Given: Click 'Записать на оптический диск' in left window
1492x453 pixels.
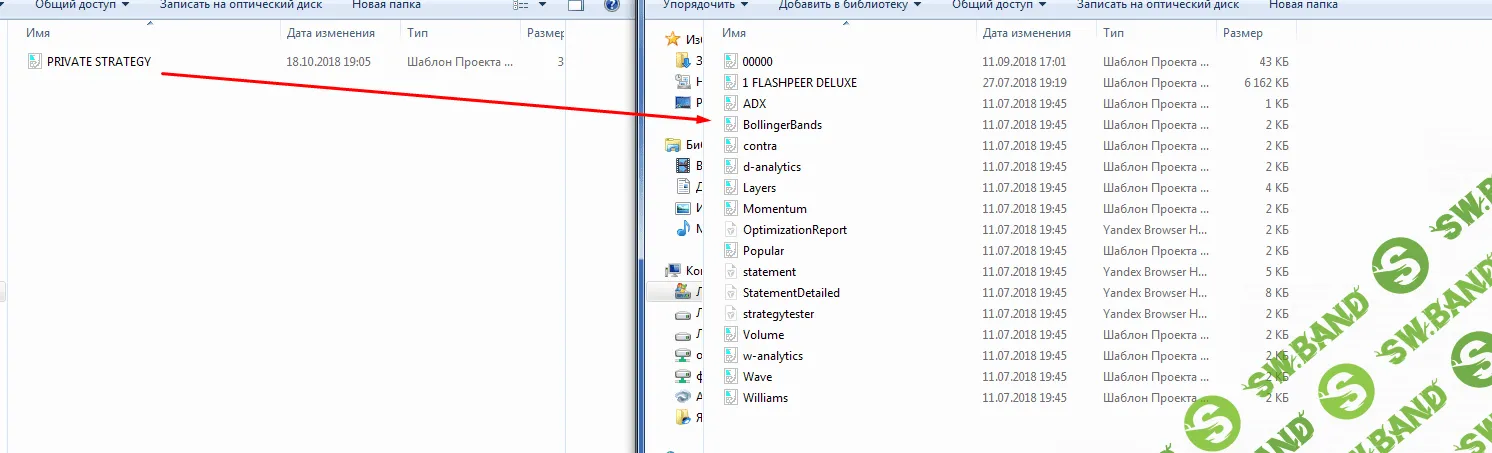Looking at the screenshot, I should click(240, 5).
